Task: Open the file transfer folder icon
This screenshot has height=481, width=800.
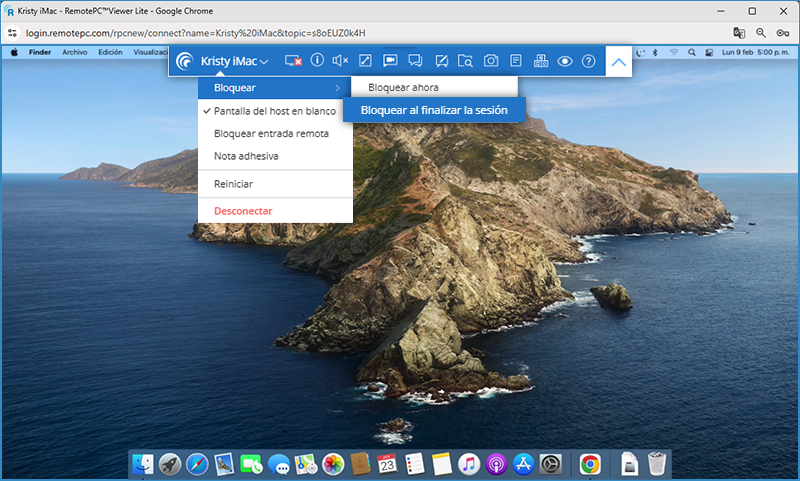Action: click(x=465, y=61)
